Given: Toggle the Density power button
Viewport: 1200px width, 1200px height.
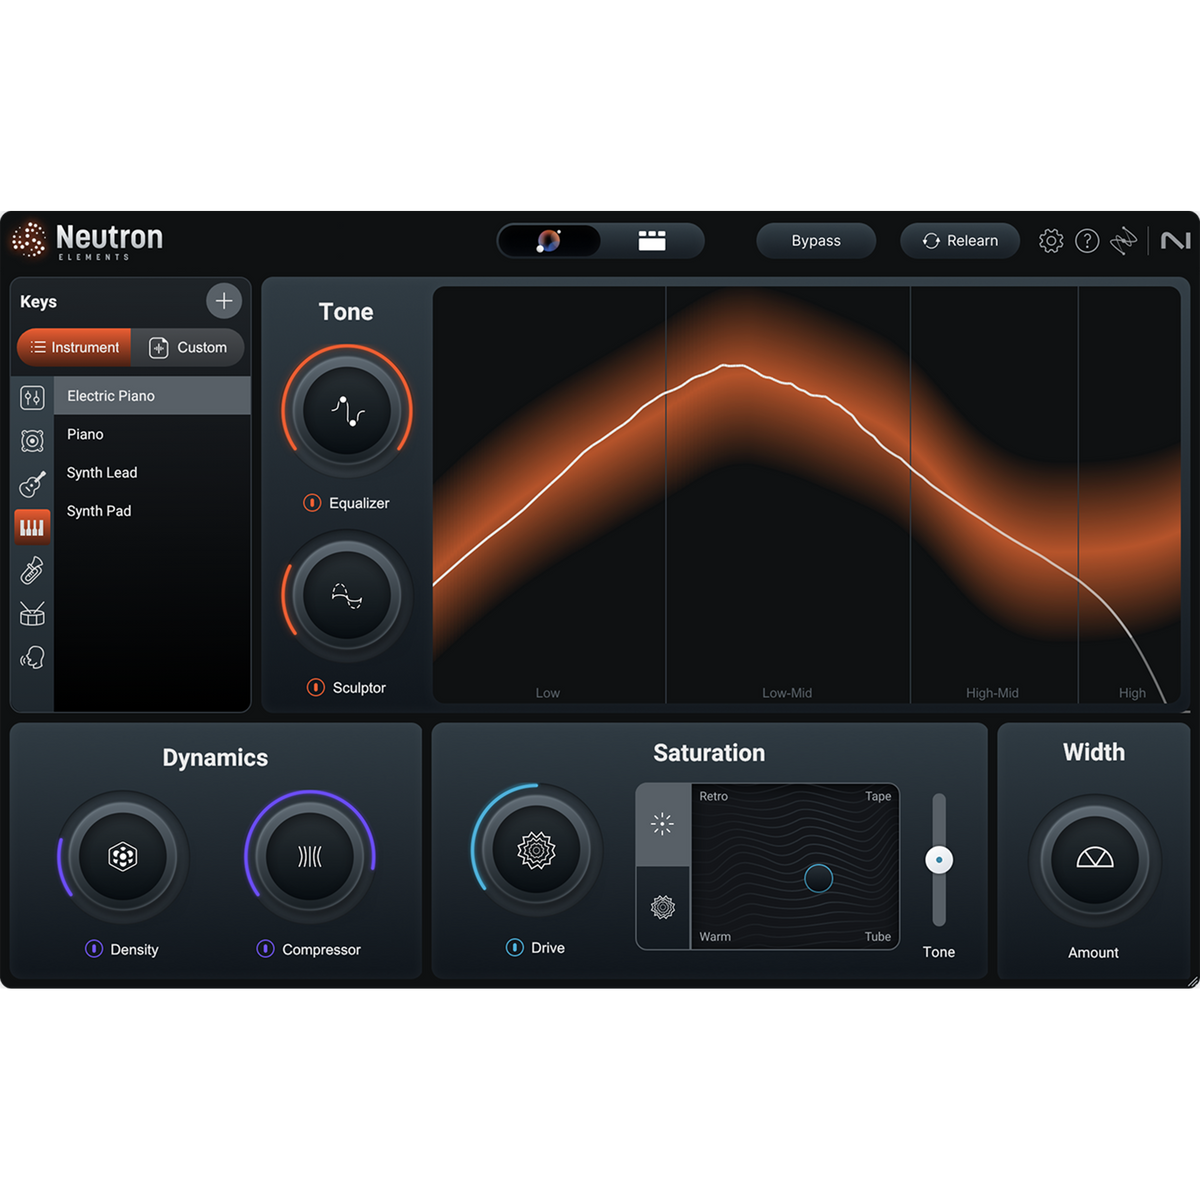Looking at the screenshot, I should (94, 949).
